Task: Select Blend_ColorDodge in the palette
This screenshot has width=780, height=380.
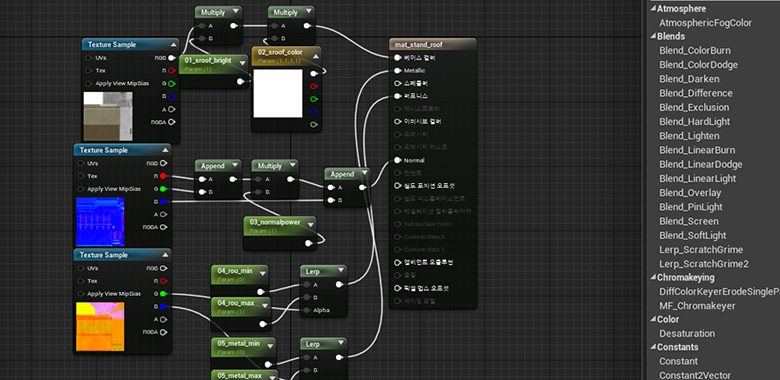Action: click(698, 65)
